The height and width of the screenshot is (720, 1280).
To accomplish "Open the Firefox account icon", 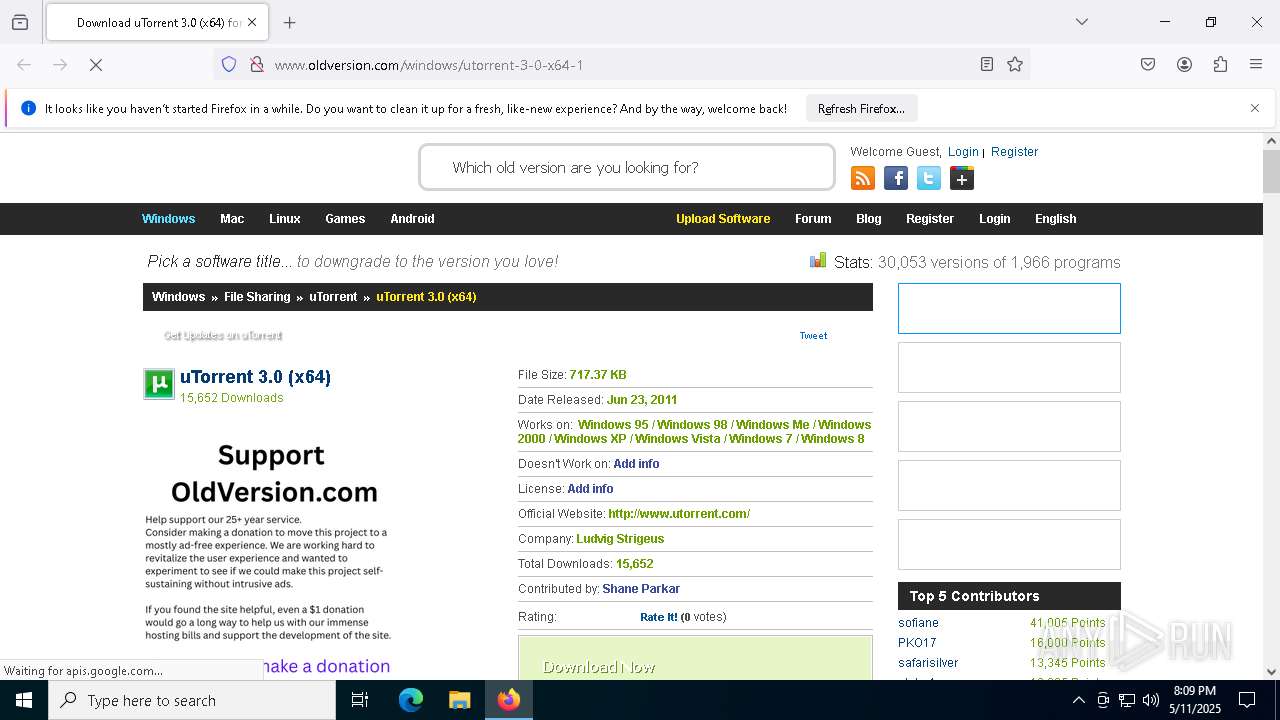I will (x=1184, y=65).
